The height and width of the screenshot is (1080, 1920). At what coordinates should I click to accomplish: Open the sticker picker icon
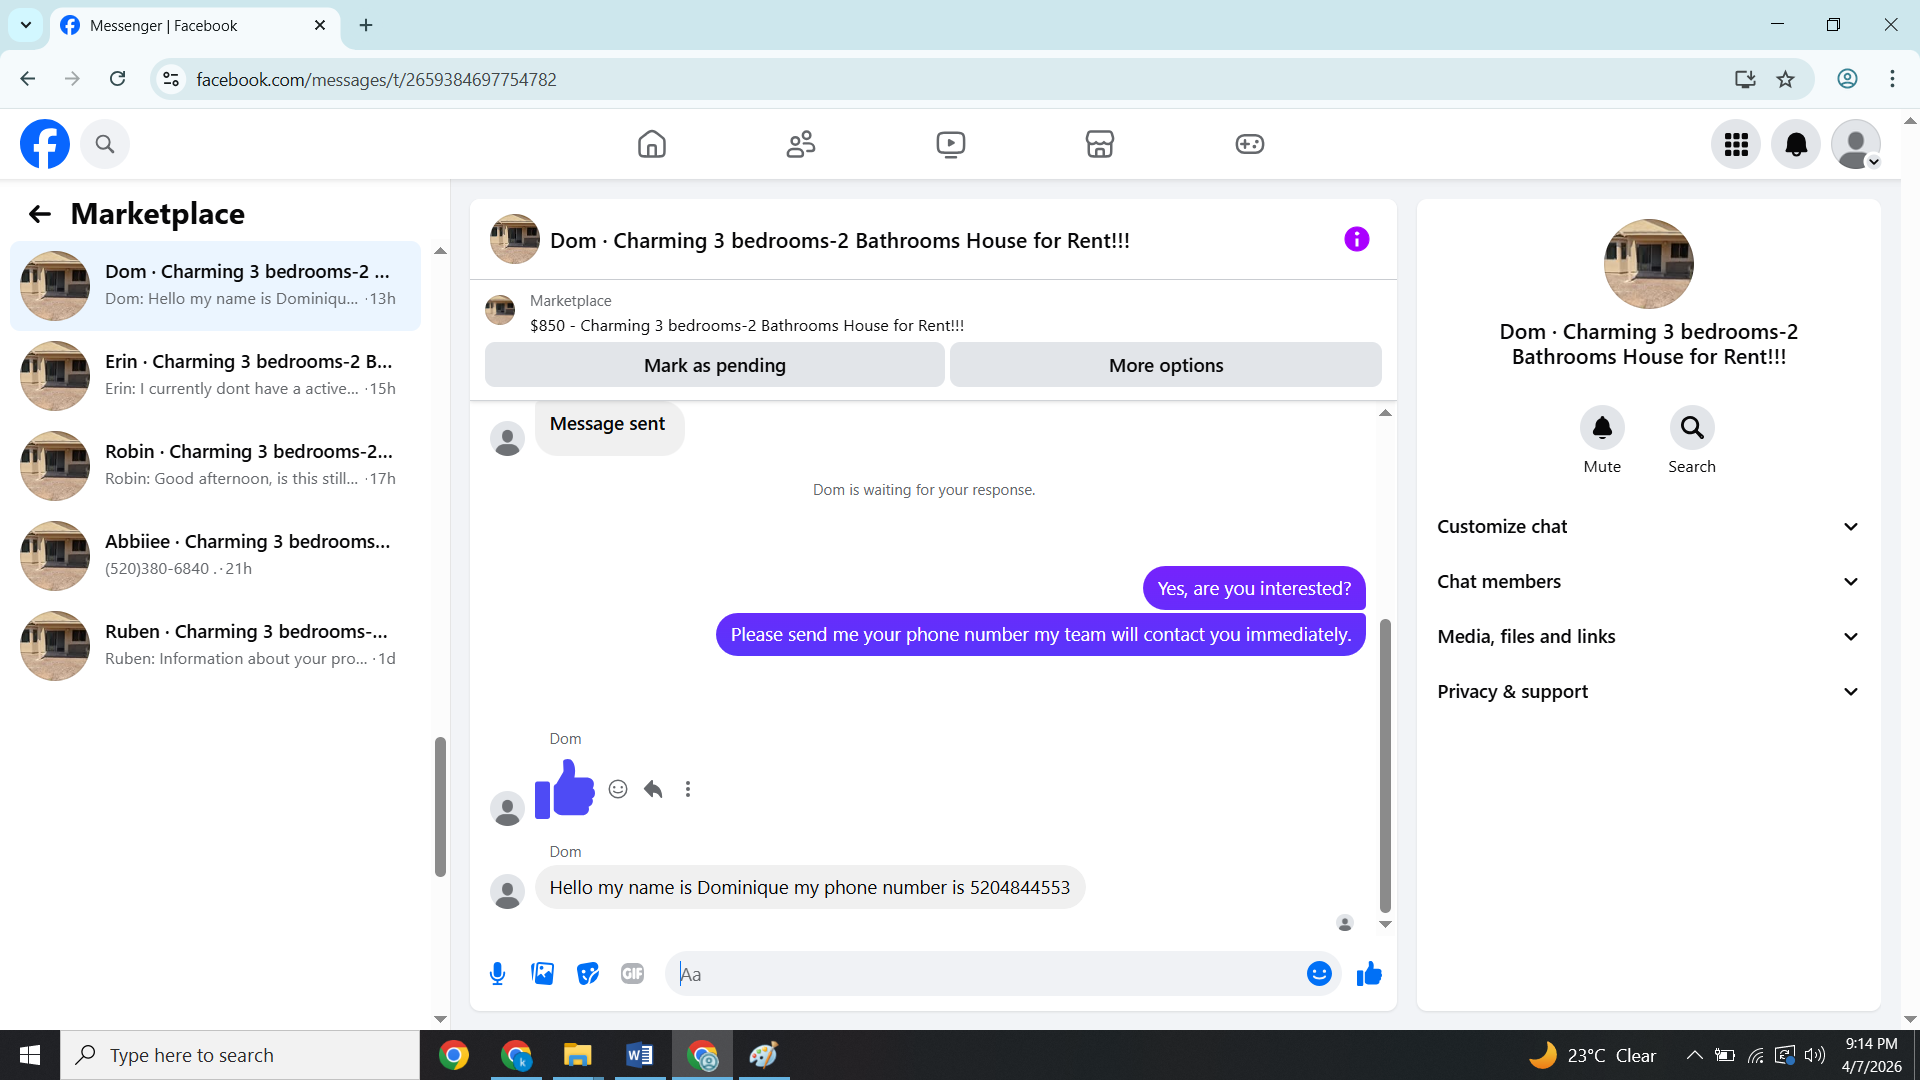(x=588, y=973)
